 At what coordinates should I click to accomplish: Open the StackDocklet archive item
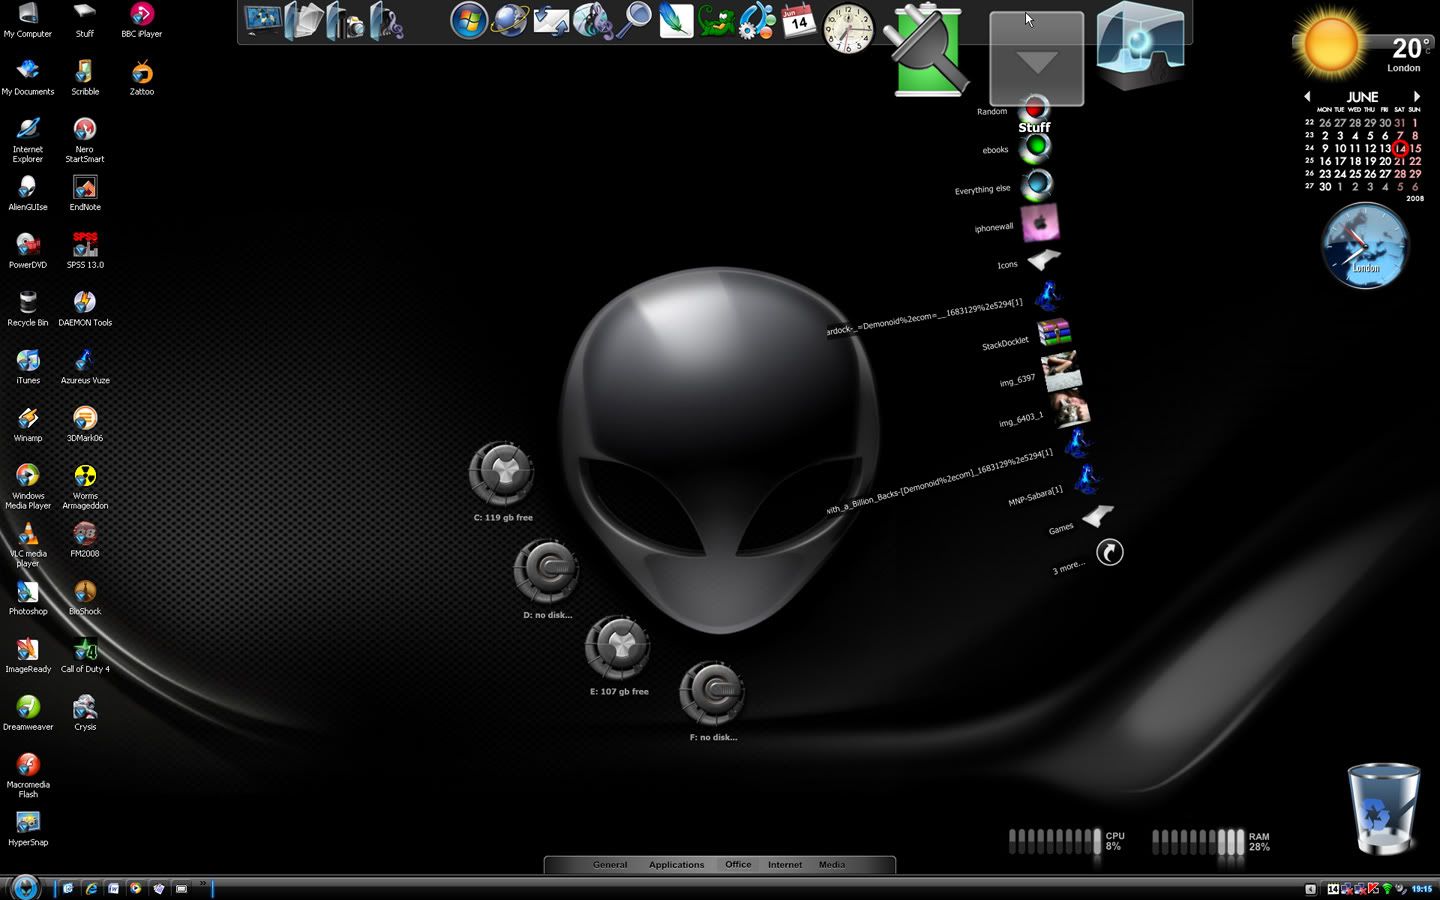(x=1054, y=332)
